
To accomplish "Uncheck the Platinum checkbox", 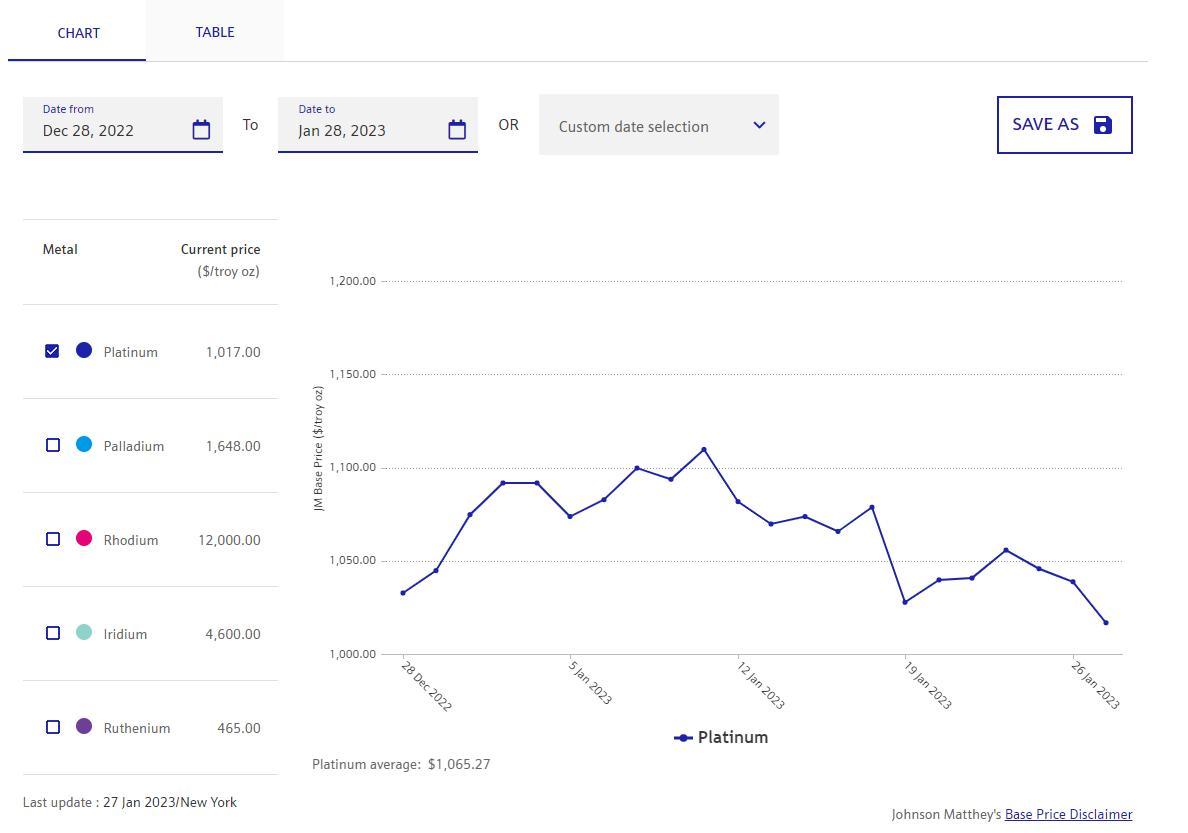I will pos(52,351).
